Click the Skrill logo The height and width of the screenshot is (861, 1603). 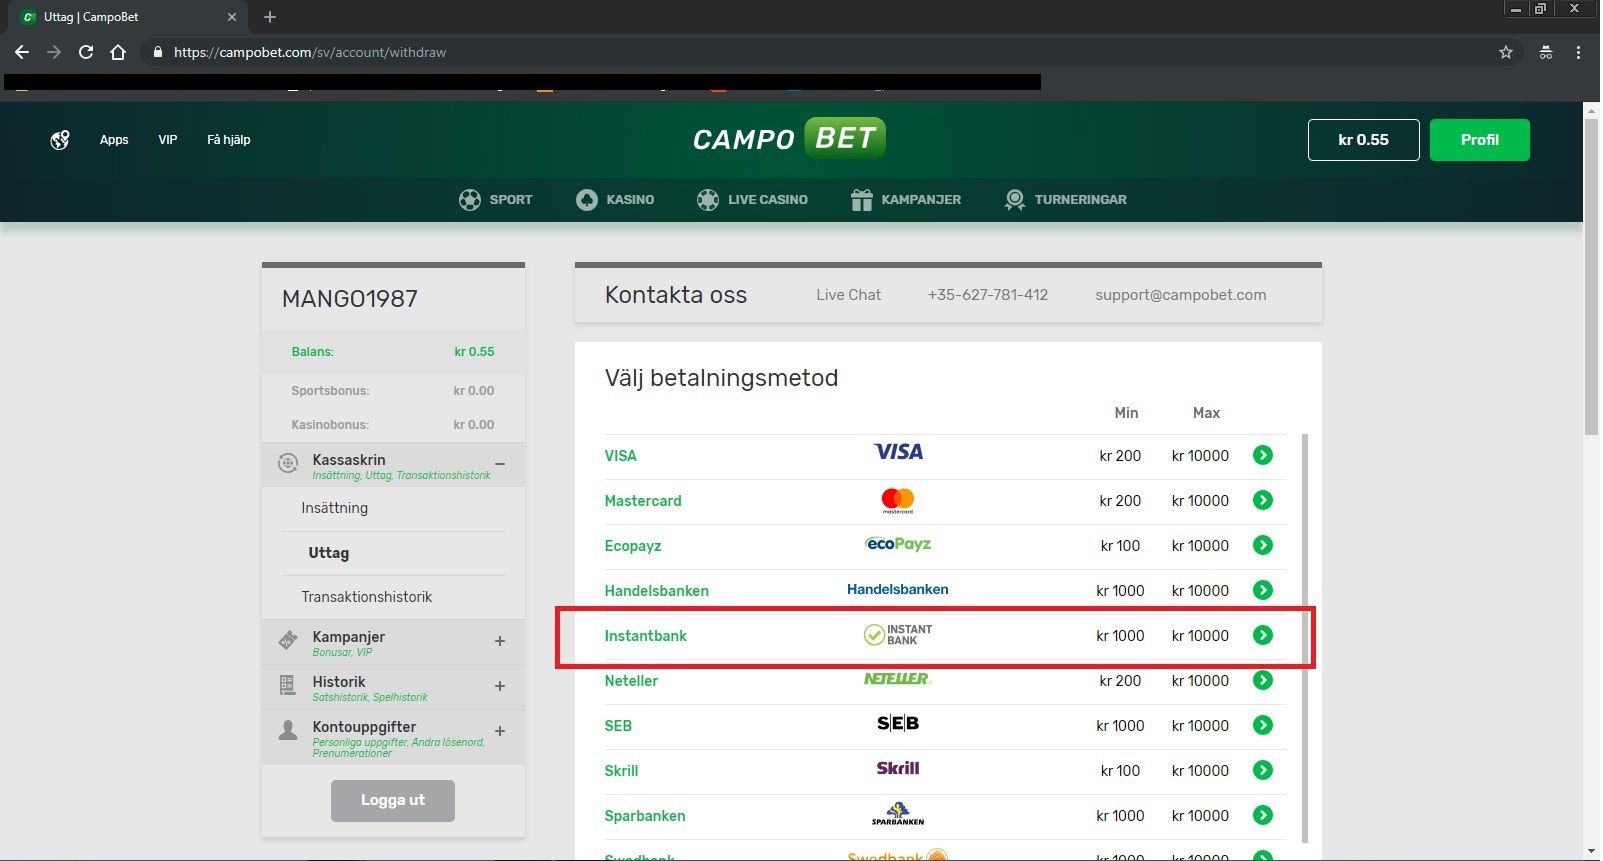(898, 768)
